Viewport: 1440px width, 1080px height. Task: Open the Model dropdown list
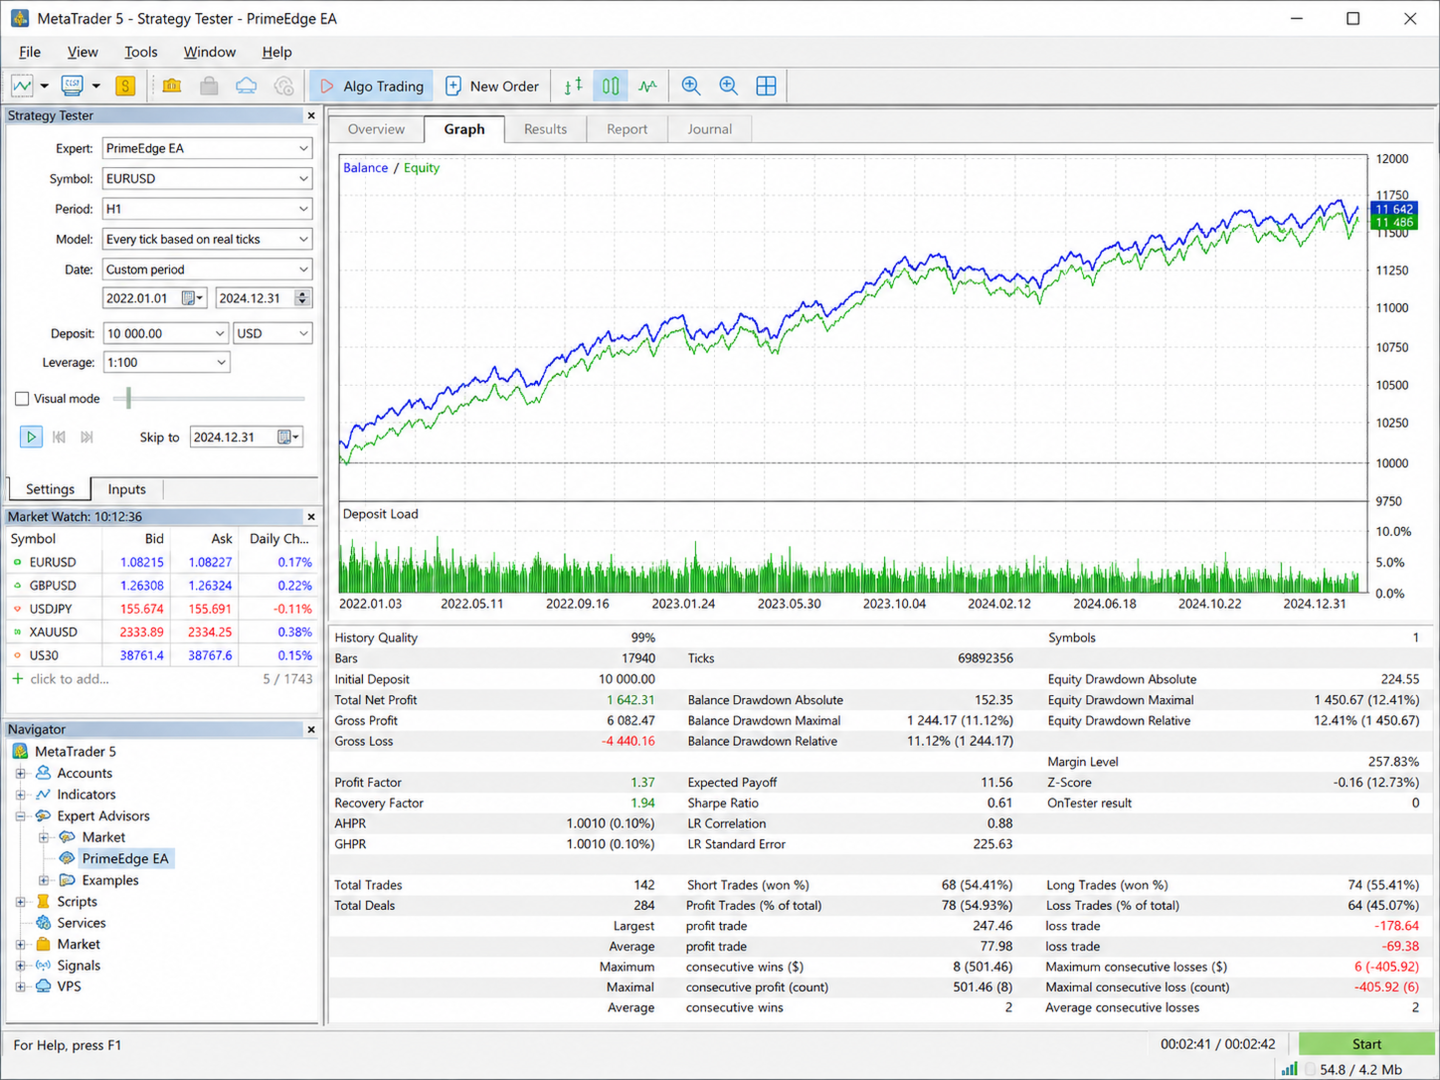(207, 239)
